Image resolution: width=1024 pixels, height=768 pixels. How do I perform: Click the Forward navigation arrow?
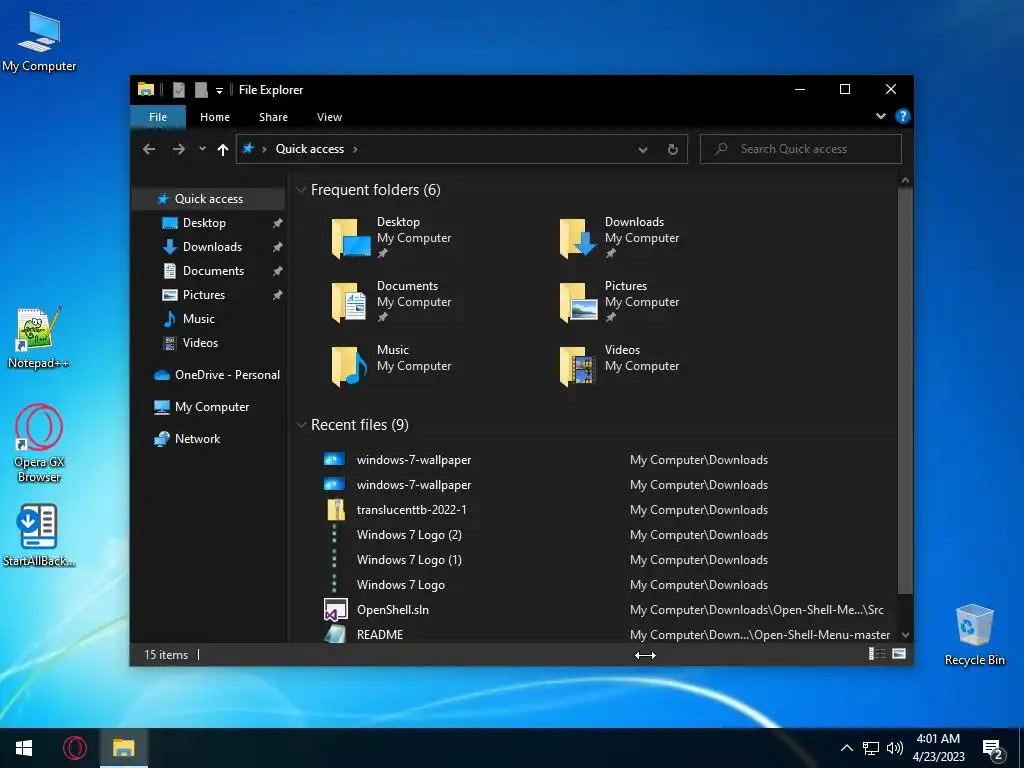[x=178, y=149]
